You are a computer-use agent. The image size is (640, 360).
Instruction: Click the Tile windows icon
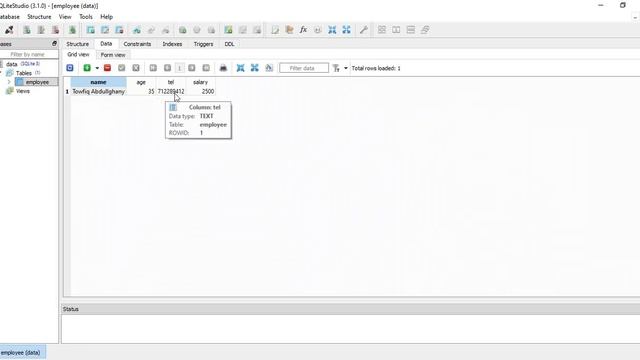[382, 30]
